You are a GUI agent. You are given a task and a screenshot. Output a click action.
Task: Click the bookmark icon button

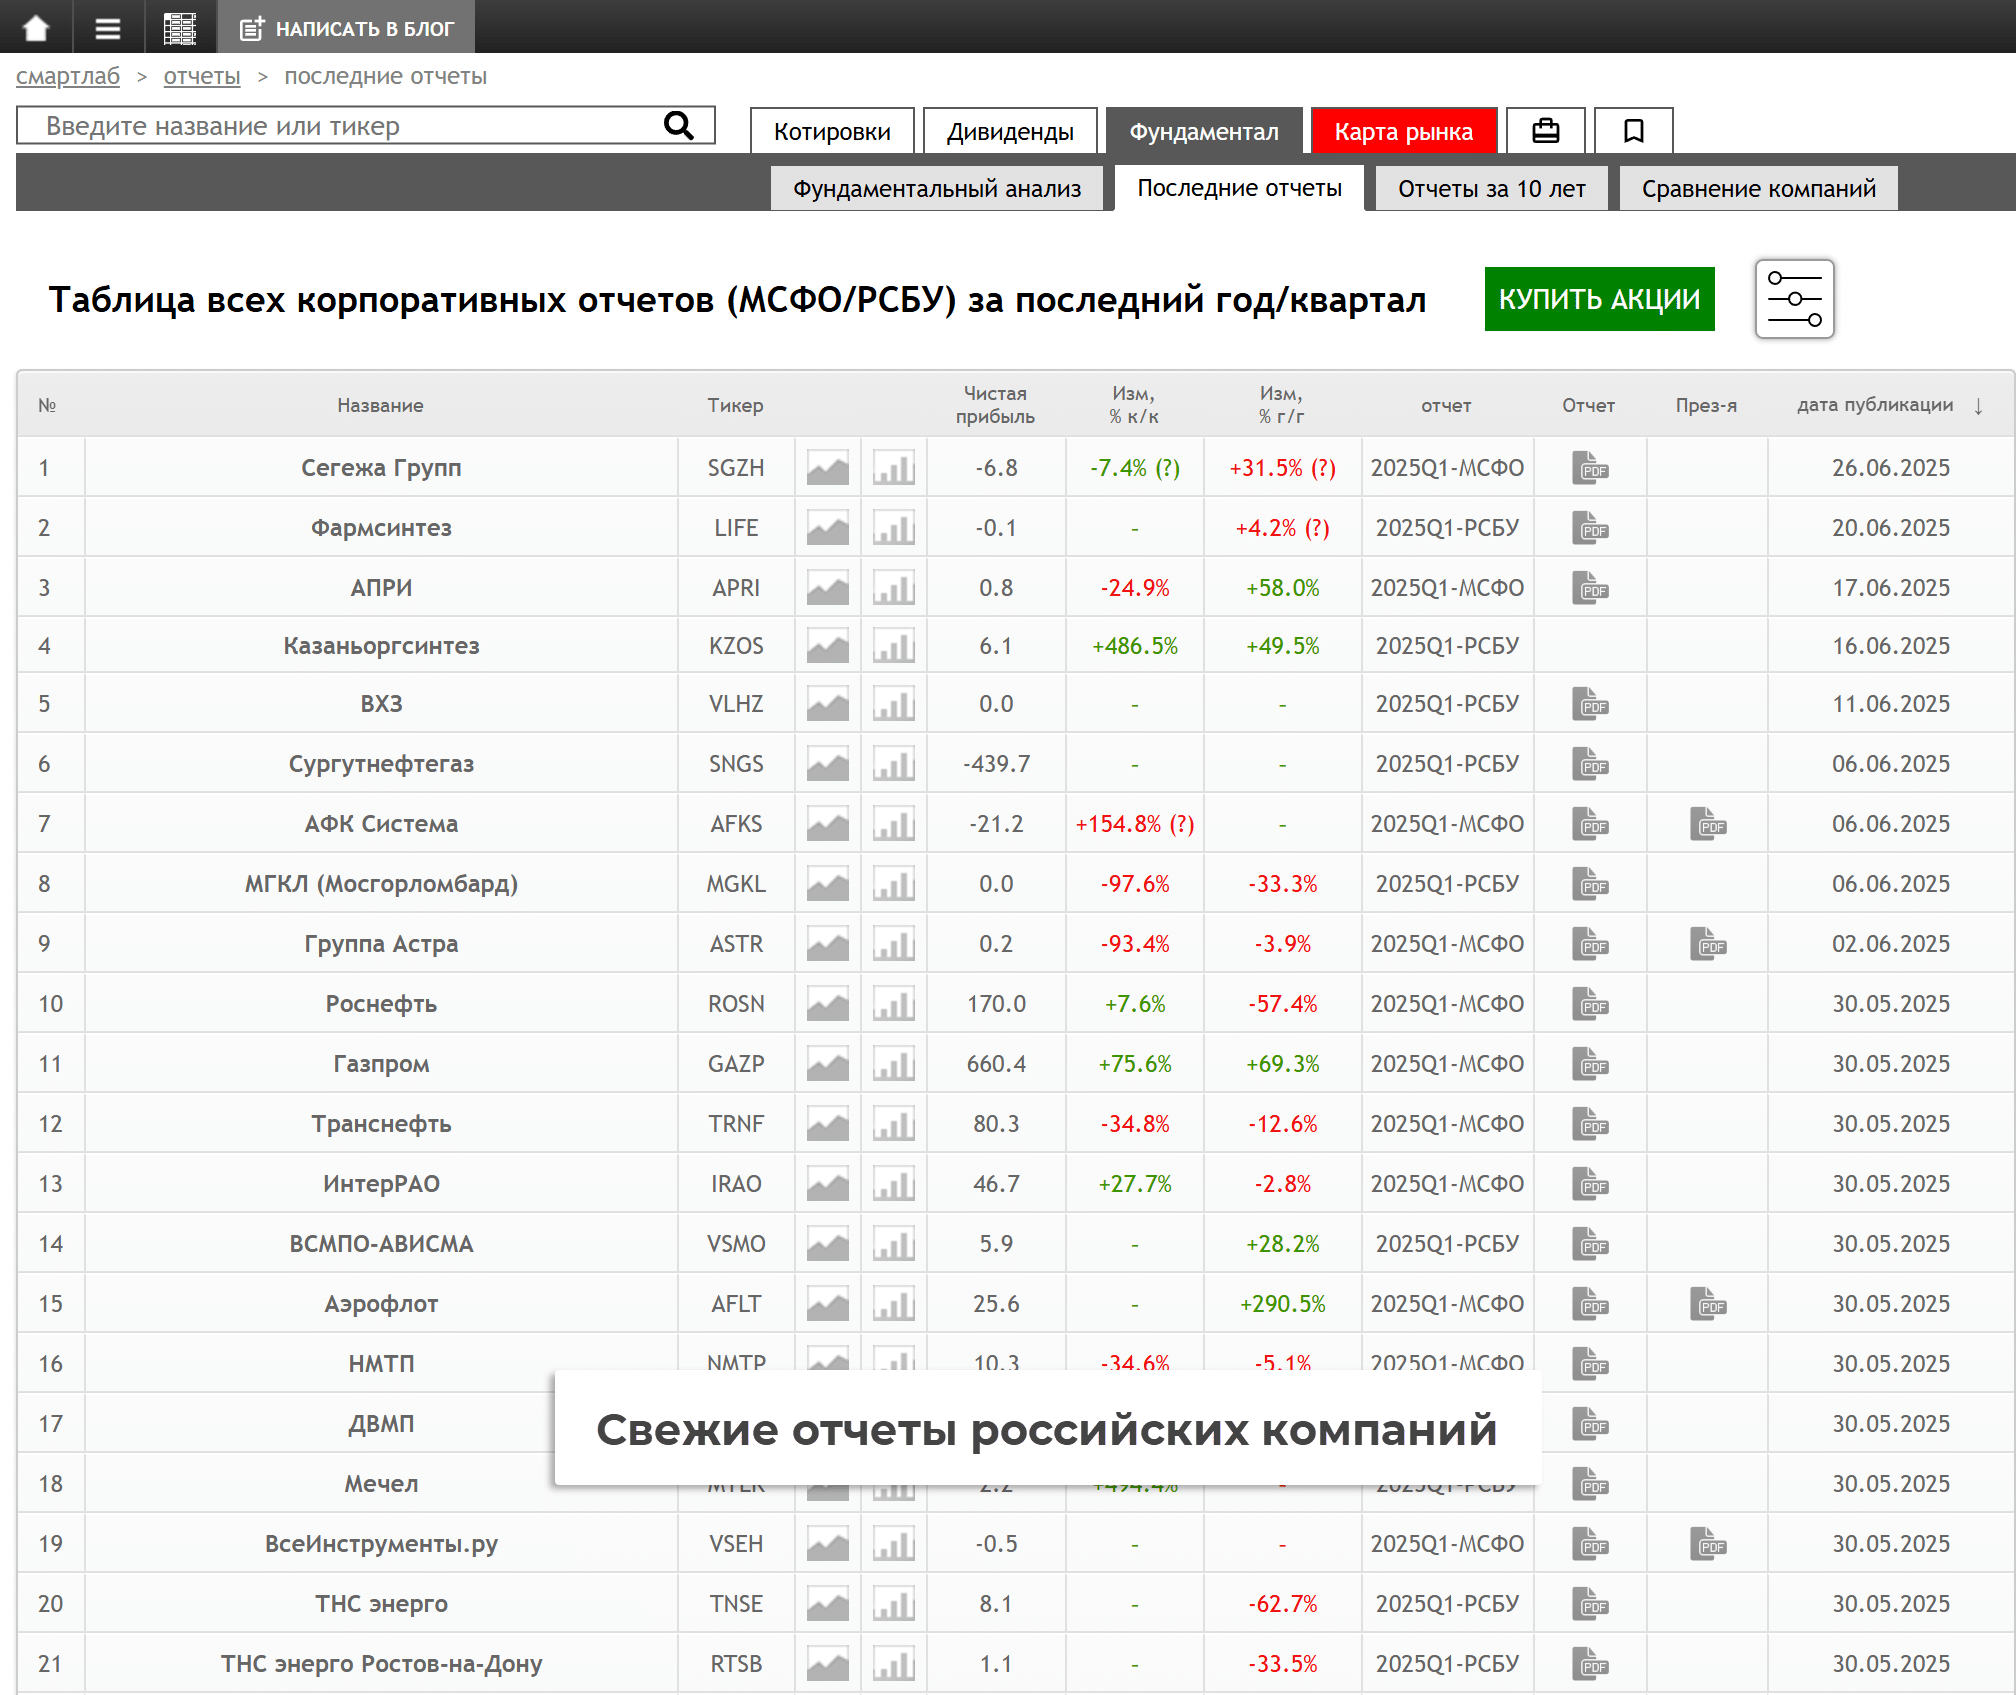click(x=1633, y=131)
